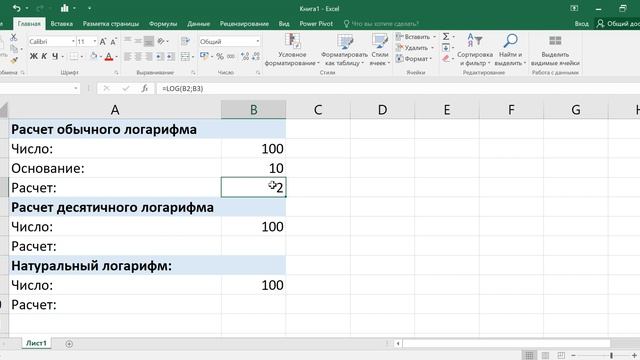Open the Power Pivot tab
The width and height of the screenshot is (640, 360).
click(x=316, y=24)
